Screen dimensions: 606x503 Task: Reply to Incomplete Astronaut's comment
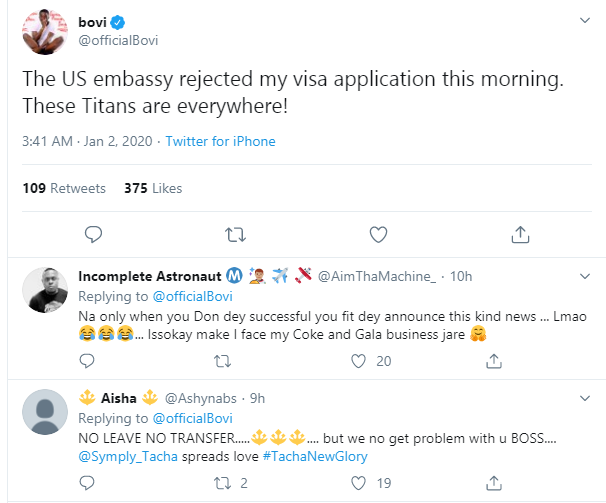[x=87, y=361]
